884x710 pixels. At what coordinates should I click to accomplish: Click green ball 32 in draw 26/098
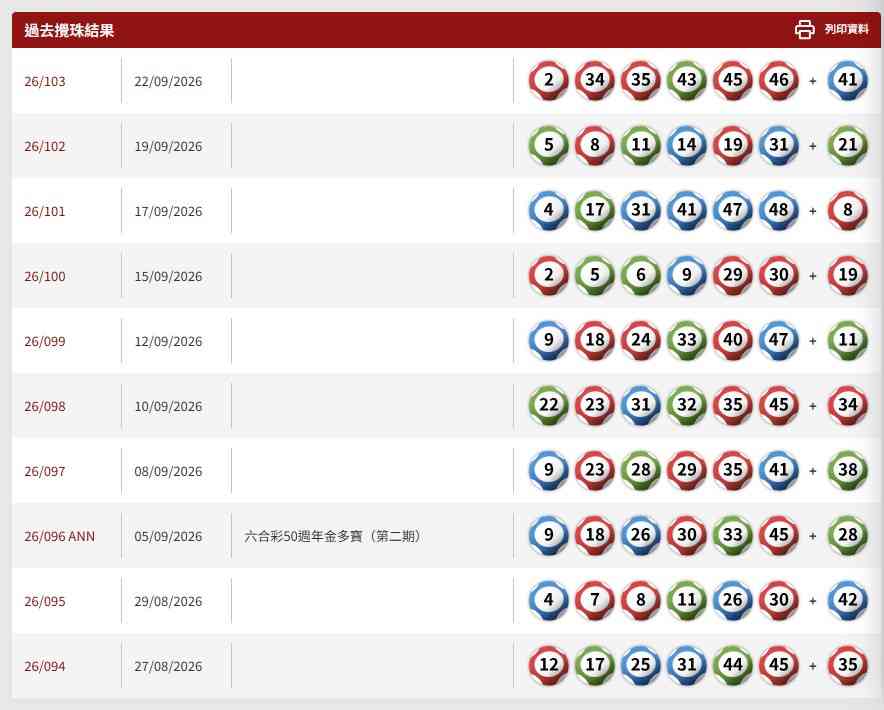coord(686,405)
